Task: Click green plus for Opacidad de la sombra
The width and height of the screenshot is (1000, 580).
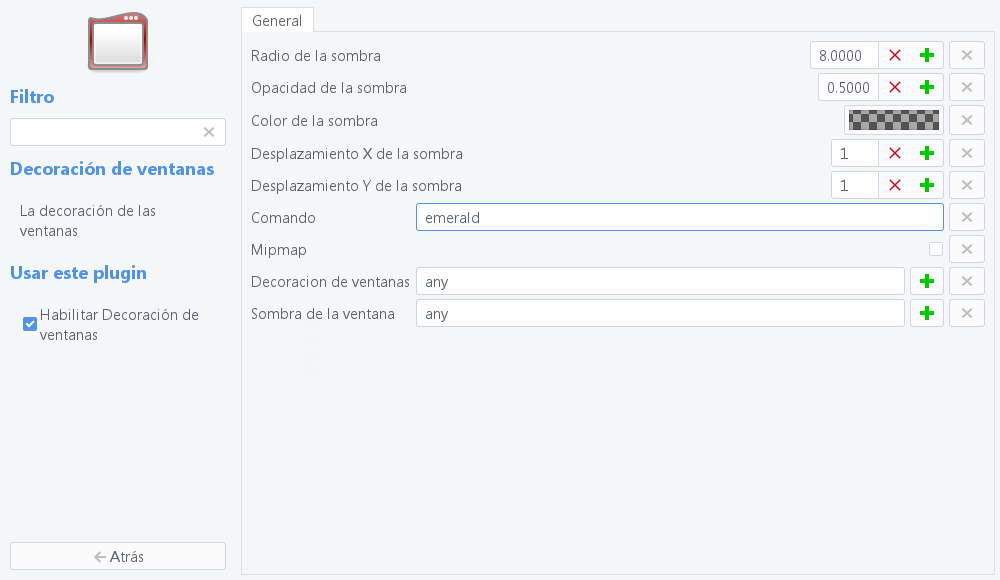Action: pos(927,88)
